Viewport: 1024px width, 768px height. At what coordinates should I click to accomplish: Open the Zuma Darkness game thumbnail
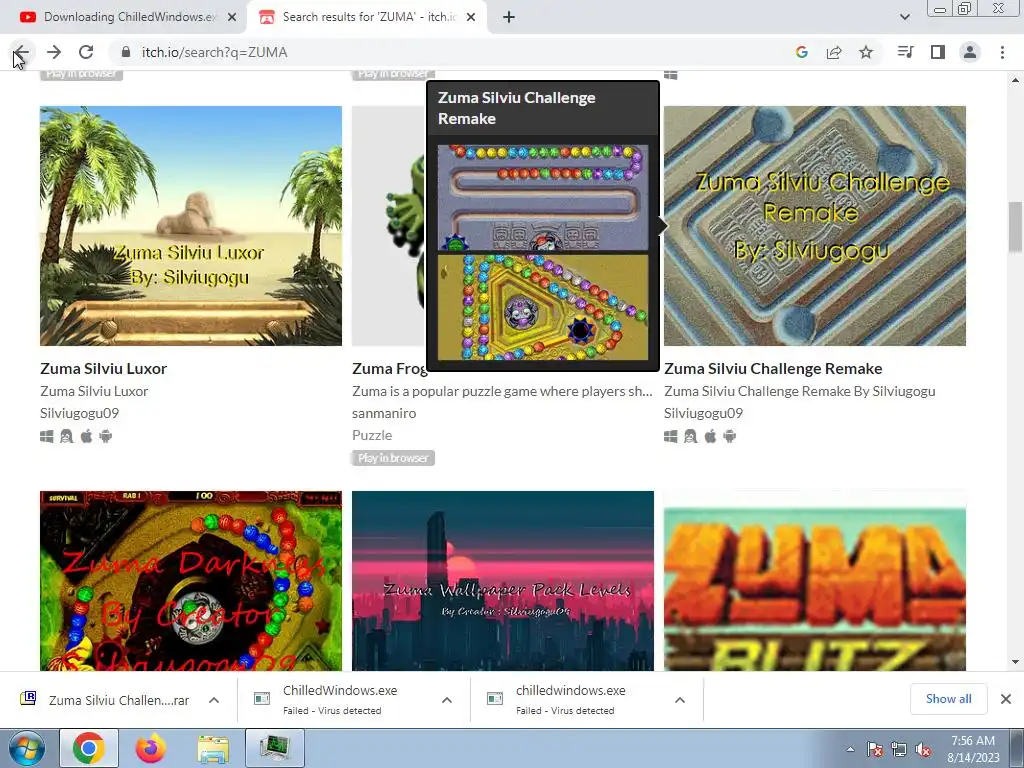click(x=191, y=581)
